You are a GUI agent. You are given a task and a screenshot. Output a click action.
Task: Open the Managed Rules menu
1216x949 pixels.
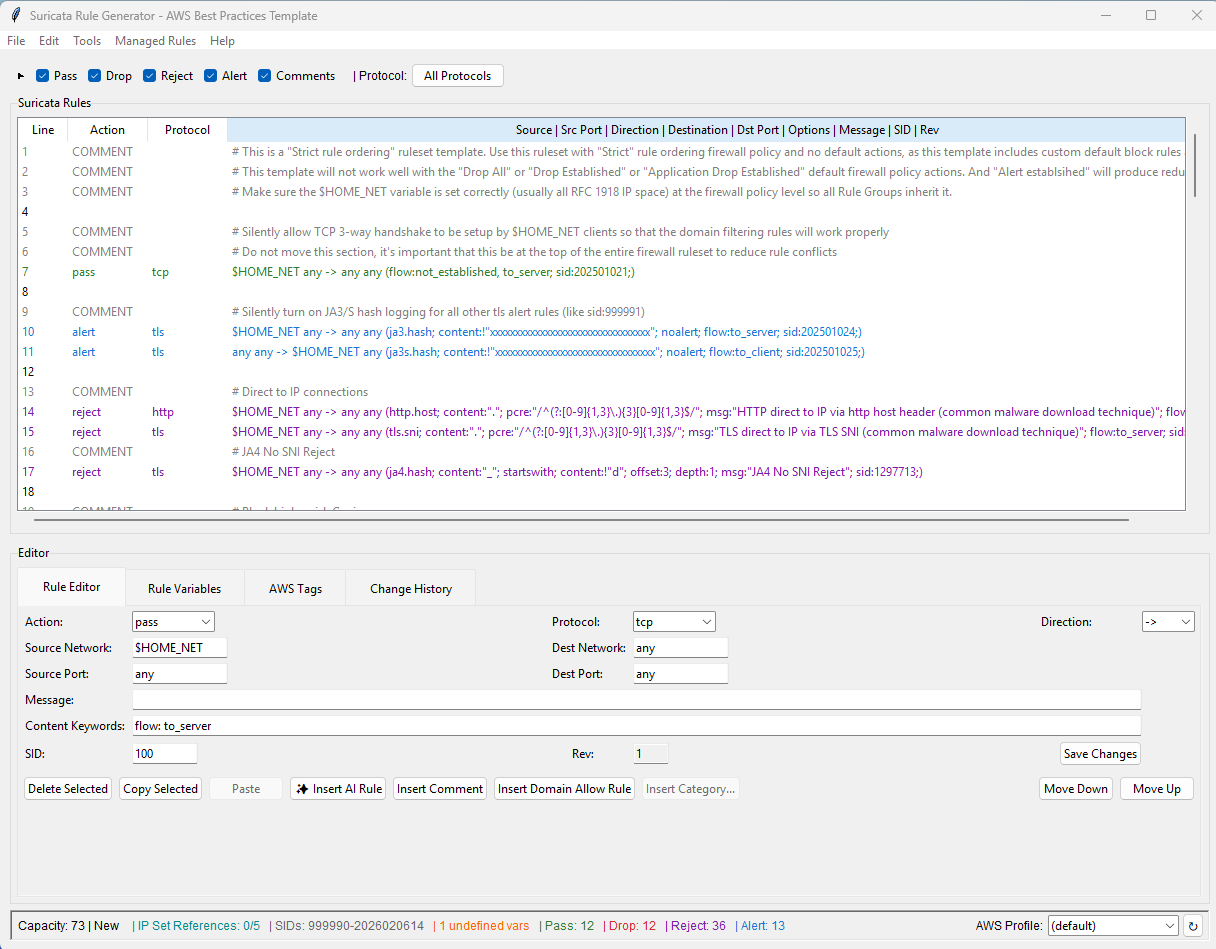[x=155, y=41]
